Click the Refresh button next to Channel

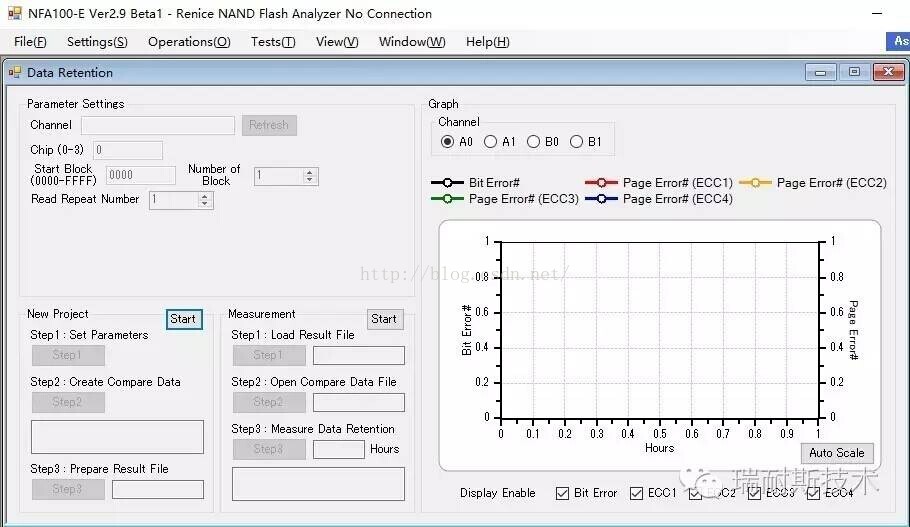click(269, 125)
